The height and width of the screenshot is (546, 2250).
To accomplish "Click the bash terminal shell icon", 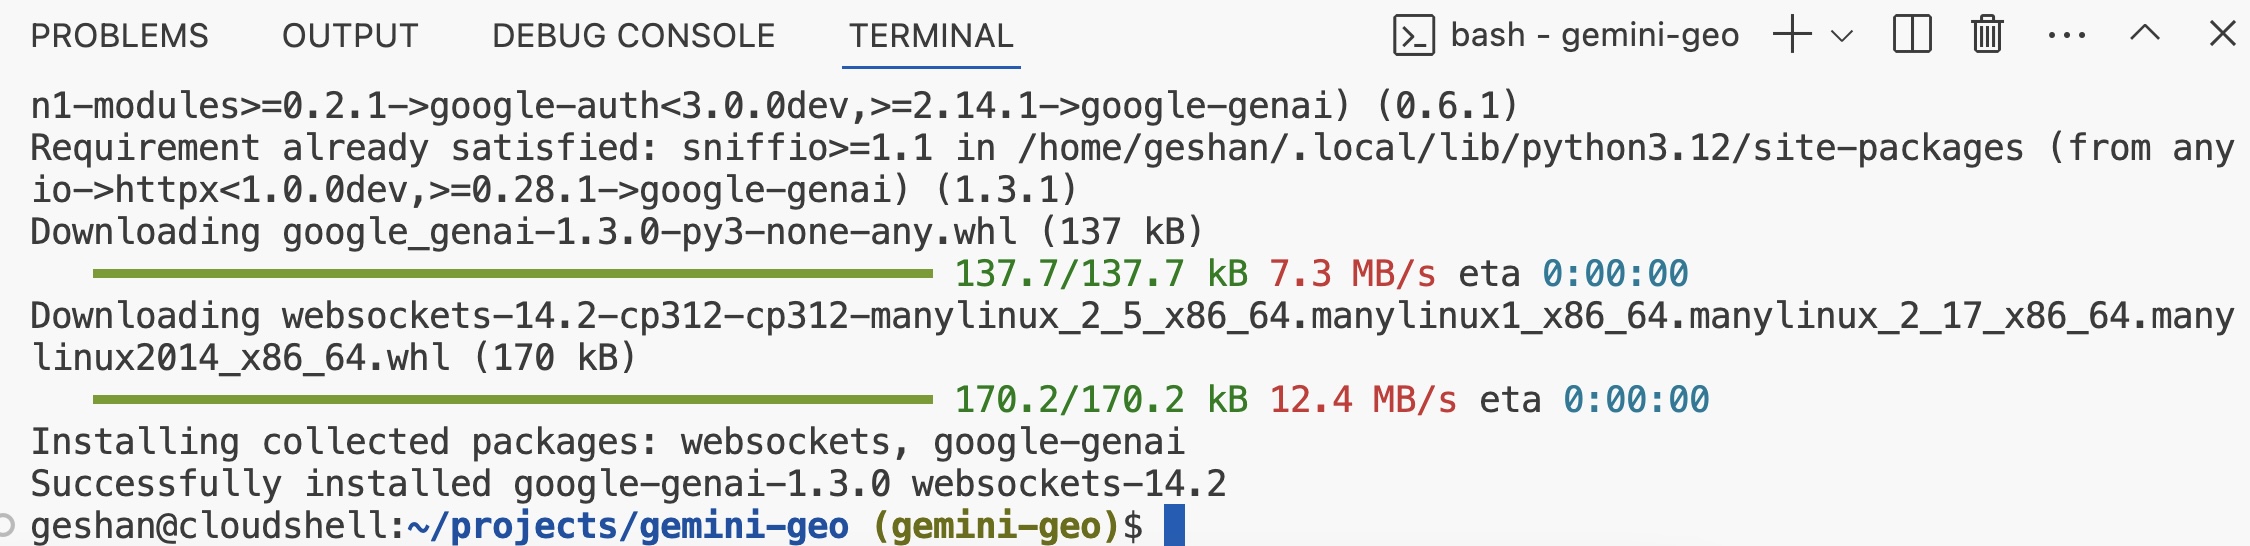I will (1413, 36).
